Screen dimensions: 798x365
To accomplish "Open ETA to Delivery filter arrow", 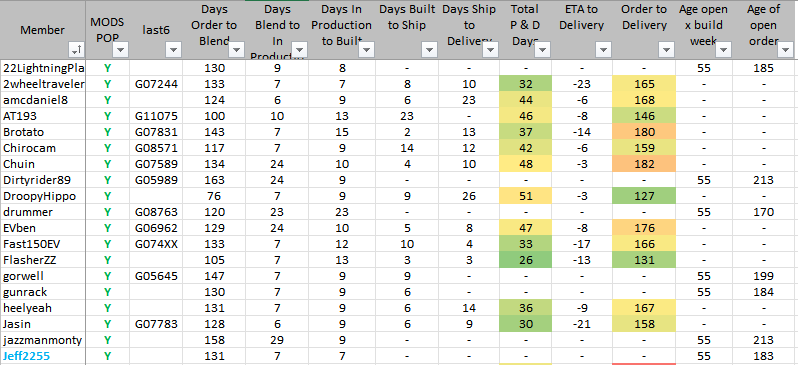I will pos(603,50).
